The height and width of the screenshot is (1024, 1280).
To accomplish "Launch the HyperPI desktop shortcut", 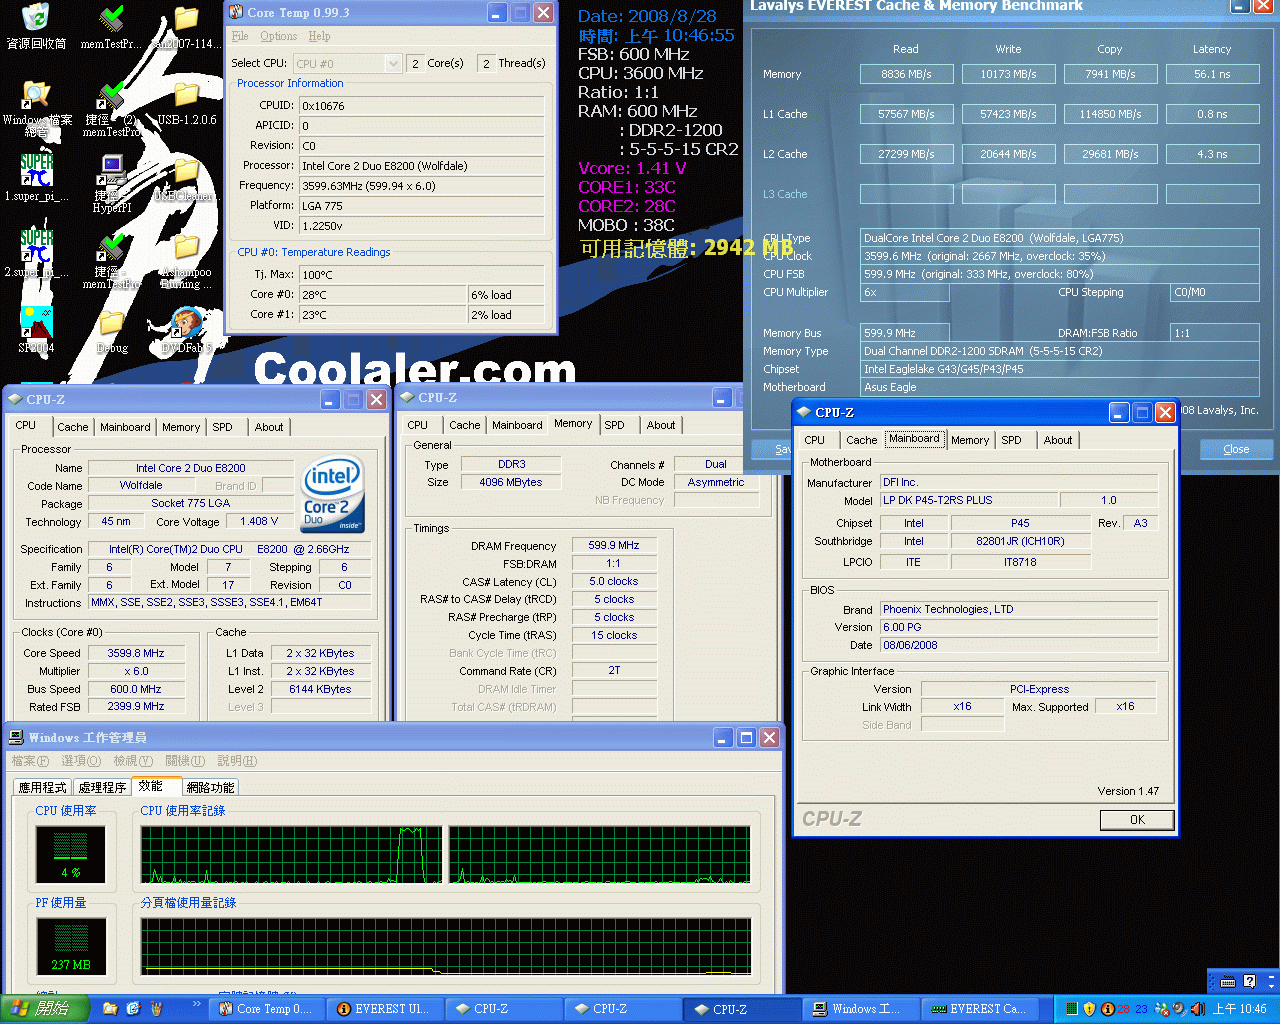I will coord(111,184).
